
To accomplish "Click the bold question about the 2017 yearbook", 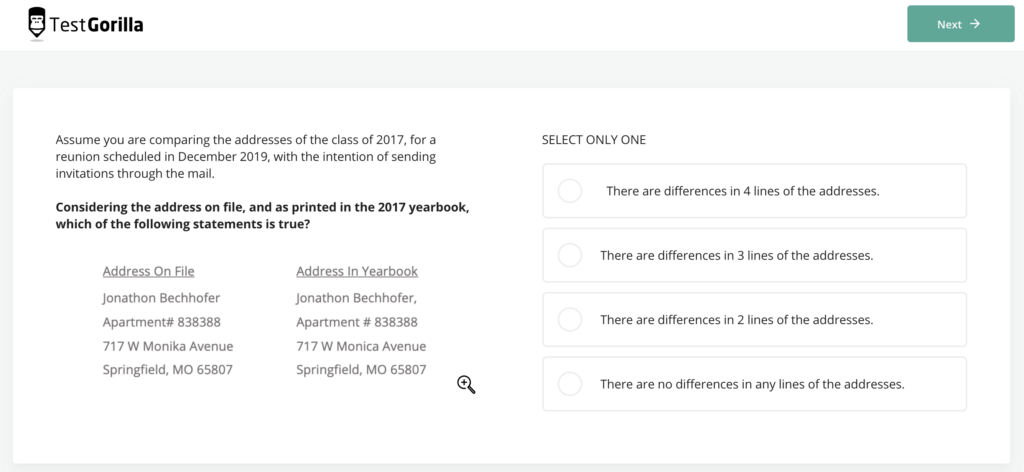I will click(262, 215).
